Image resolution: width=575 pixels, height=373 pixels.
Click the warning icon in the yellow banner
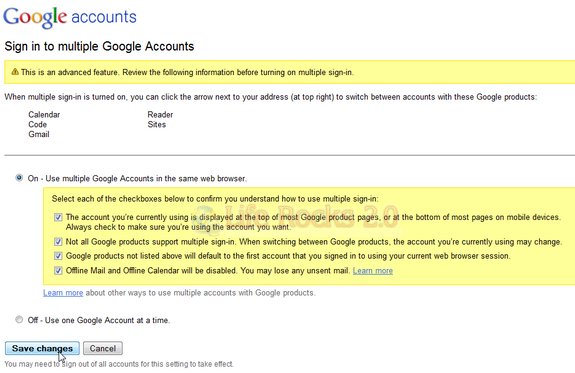point(15,72)
